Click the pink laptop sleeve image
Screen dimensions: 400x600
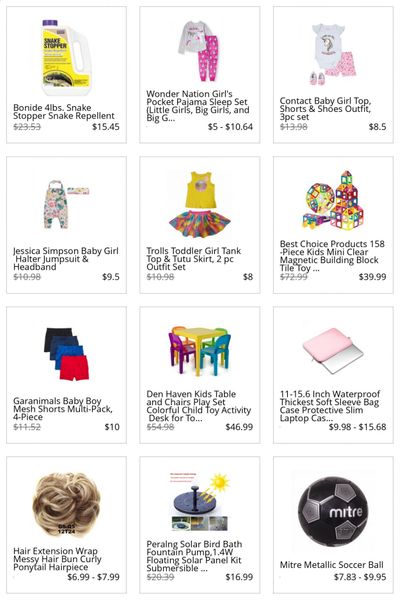click(x=333, y=351)
